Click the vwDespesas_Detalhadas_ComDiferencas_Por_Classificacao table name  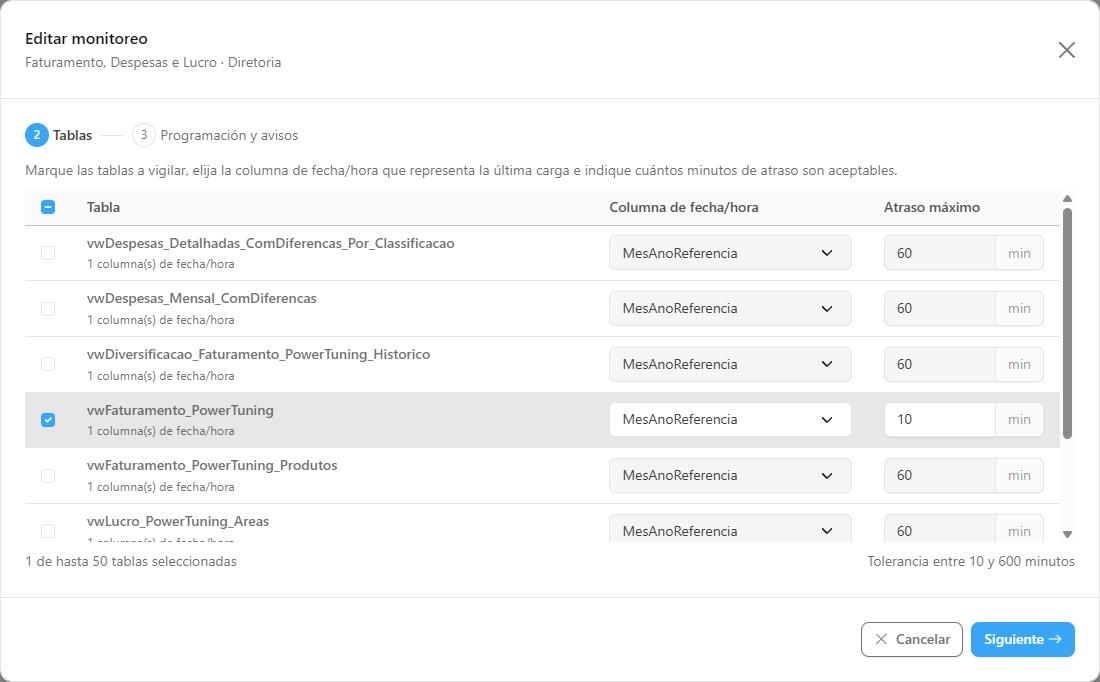coord(271,243)
